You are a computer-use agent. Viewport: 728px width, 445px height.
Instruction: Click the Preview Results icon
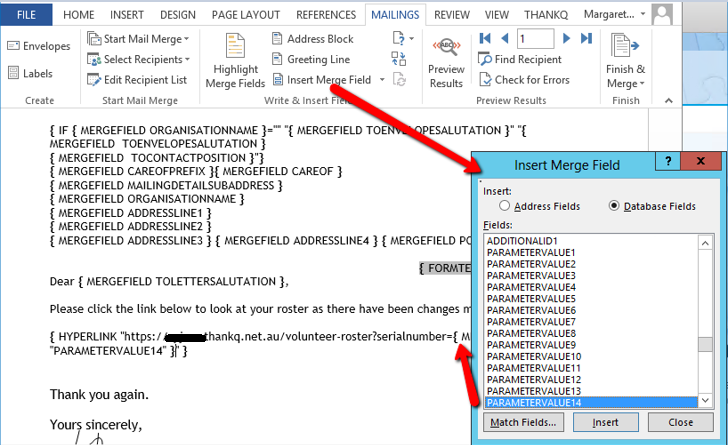tap(446, 60)
